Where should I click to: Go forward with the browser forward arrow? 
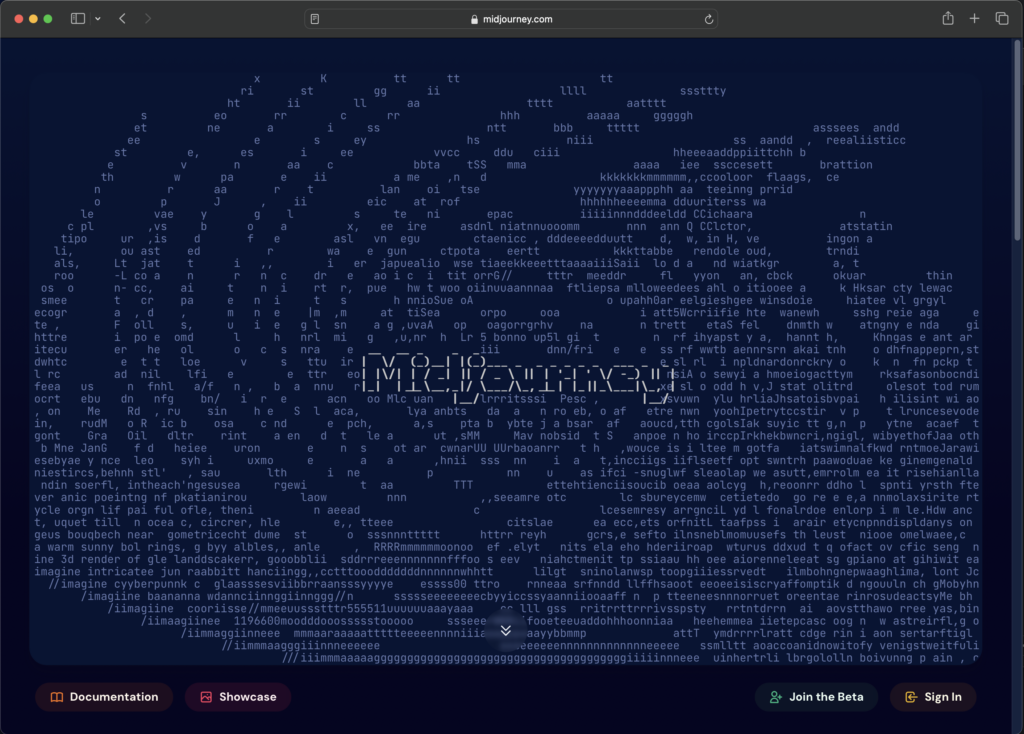tap(148, 19)
